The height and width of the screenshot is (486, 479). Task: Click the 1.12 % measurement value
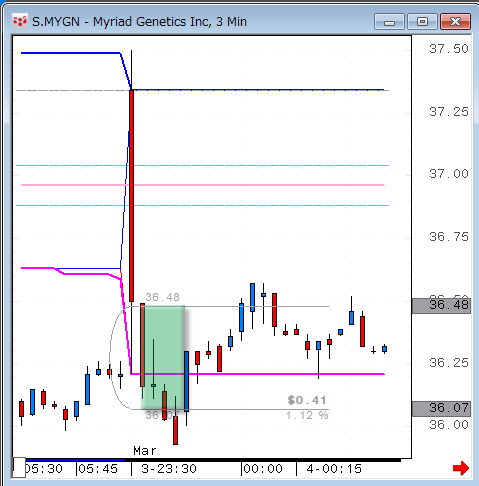307,415
